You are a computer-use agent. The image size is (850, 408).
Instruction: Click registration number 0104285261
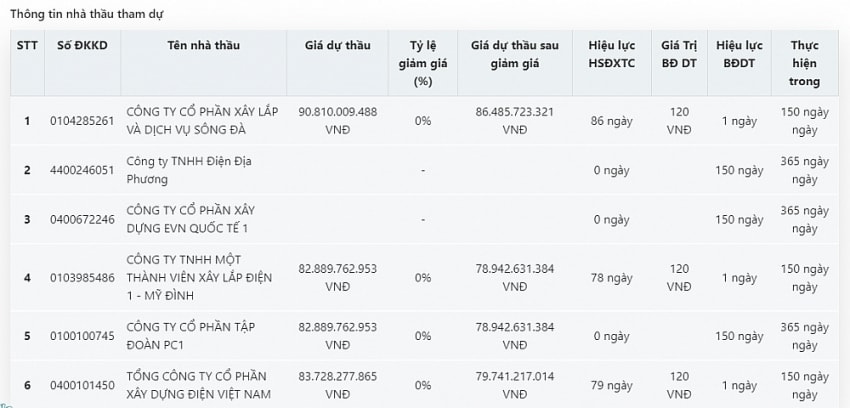[82, 121]
